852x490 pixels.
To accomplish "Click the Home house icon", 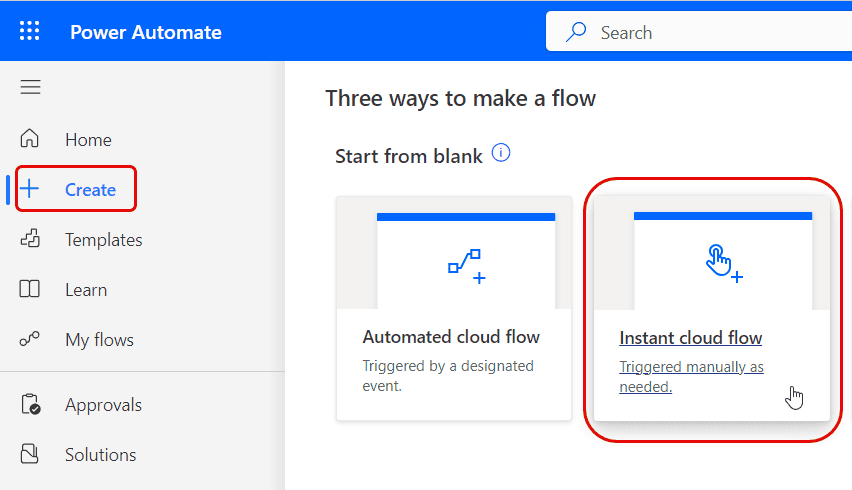I will point(29,139).
